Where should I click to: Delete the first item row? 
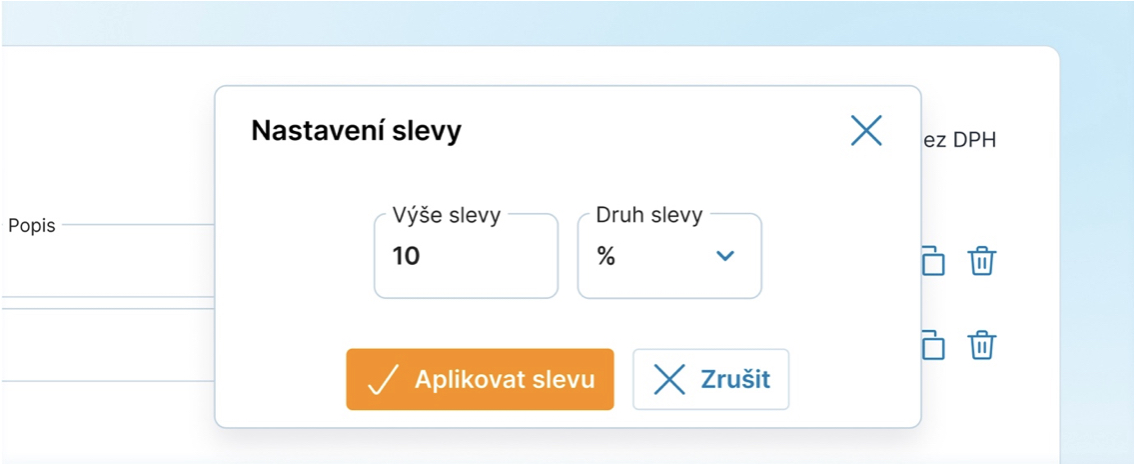point(982,261)
